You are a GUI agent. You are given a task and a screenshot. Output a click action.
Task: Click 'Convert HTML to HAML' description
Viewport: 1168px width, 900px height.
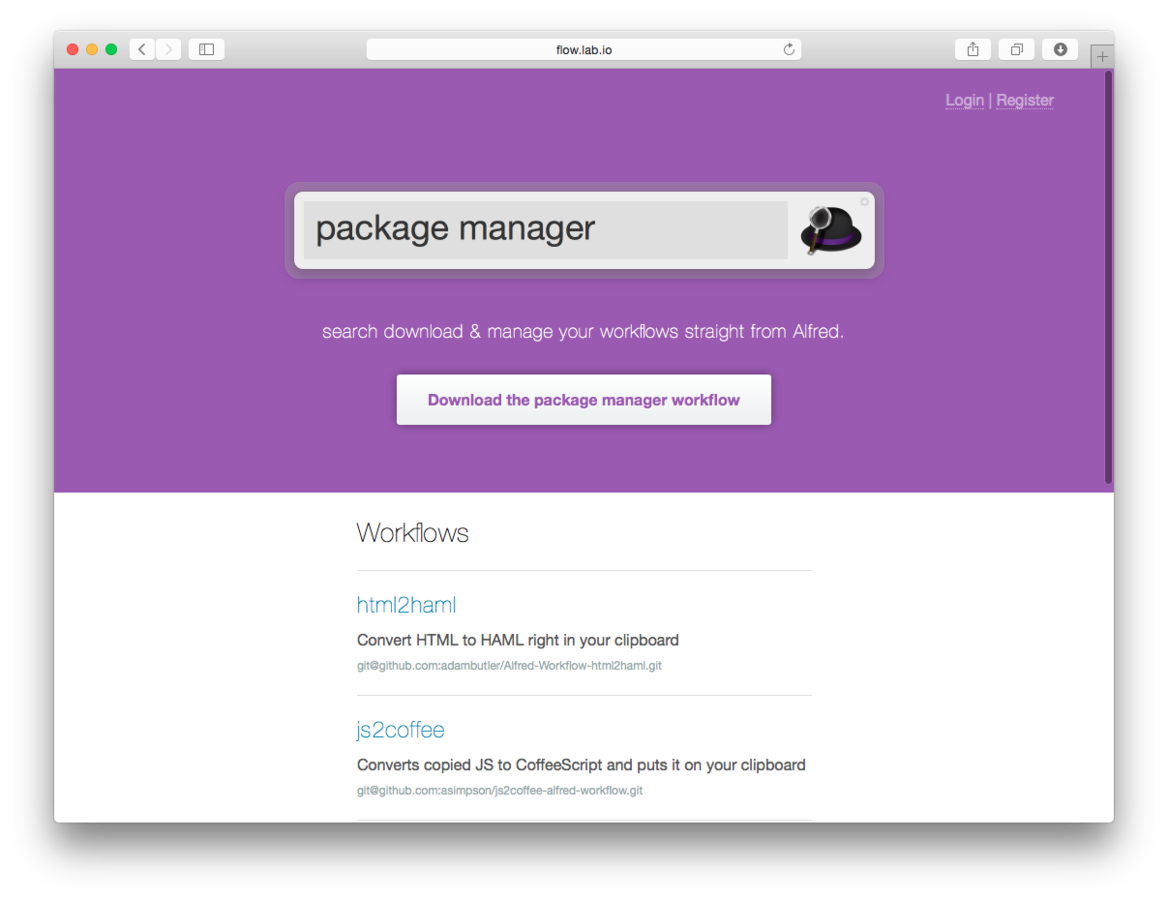point(518,640)
